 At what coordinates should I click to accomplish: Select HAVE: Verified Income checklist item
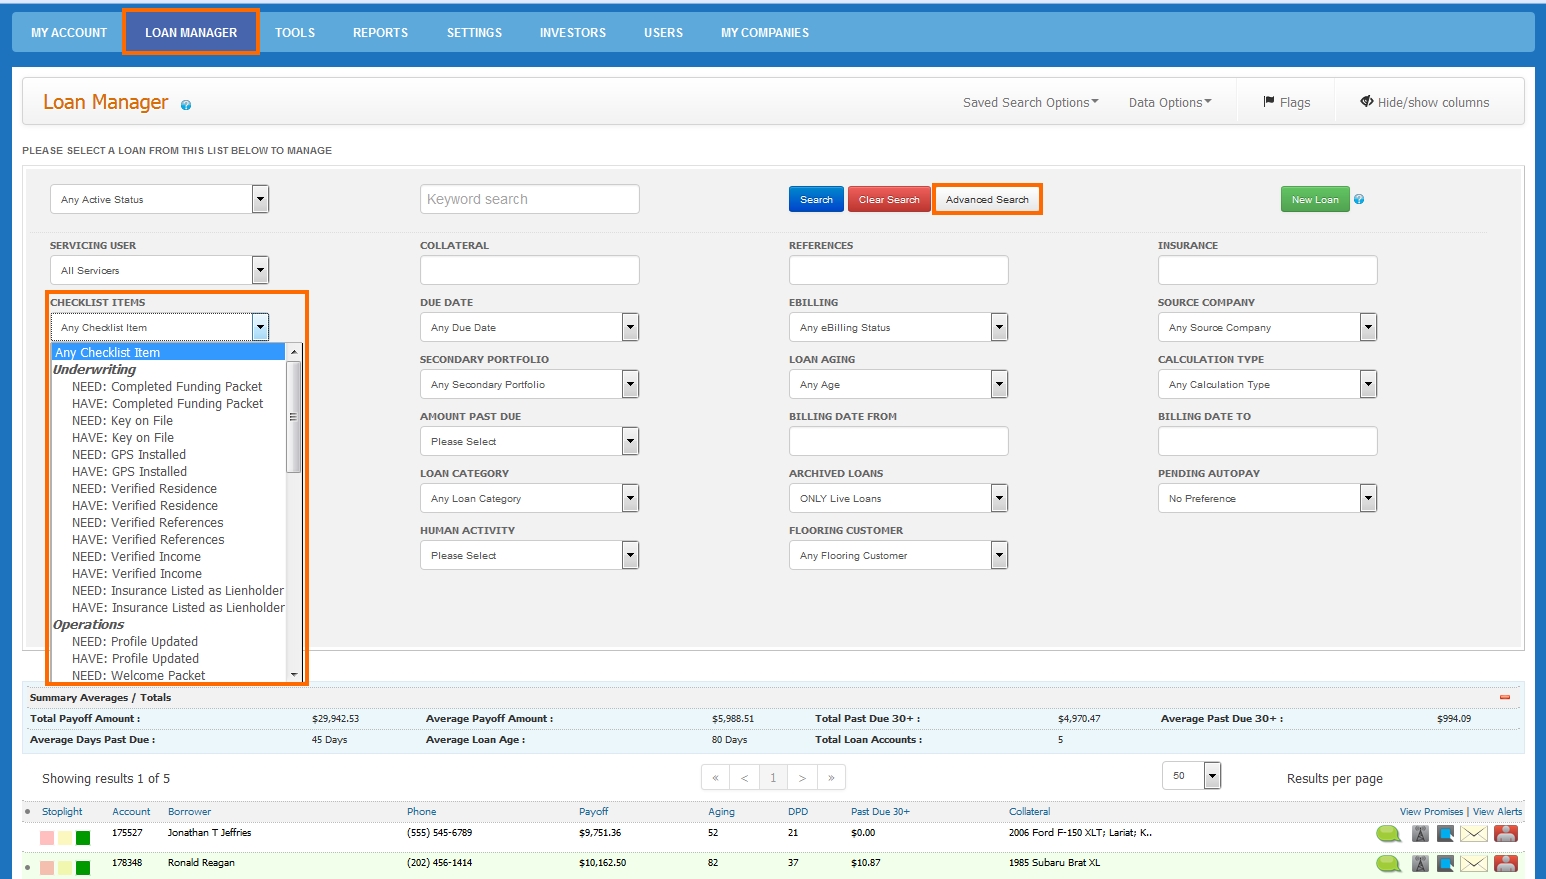point(137,573)
